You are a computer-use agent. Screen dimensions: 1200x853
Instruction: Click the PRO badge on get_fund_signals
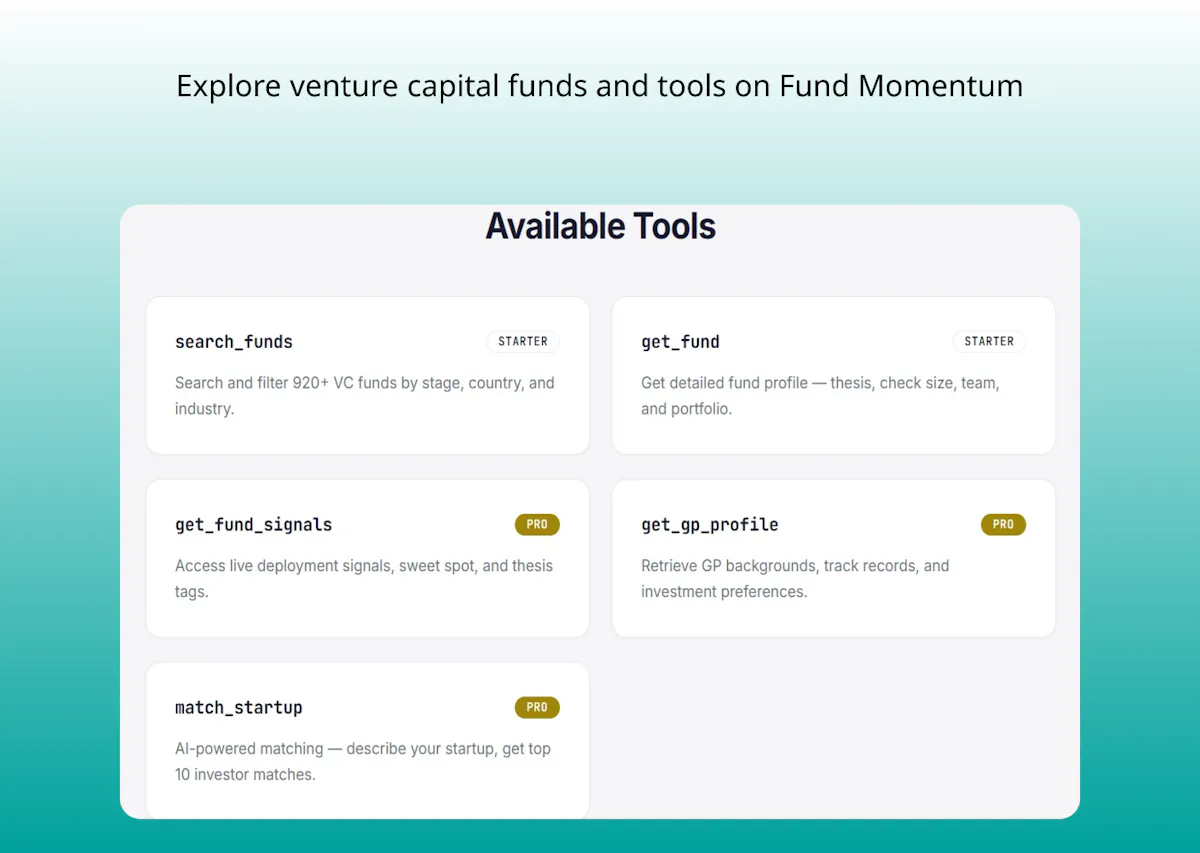click(x=537, y=524)
